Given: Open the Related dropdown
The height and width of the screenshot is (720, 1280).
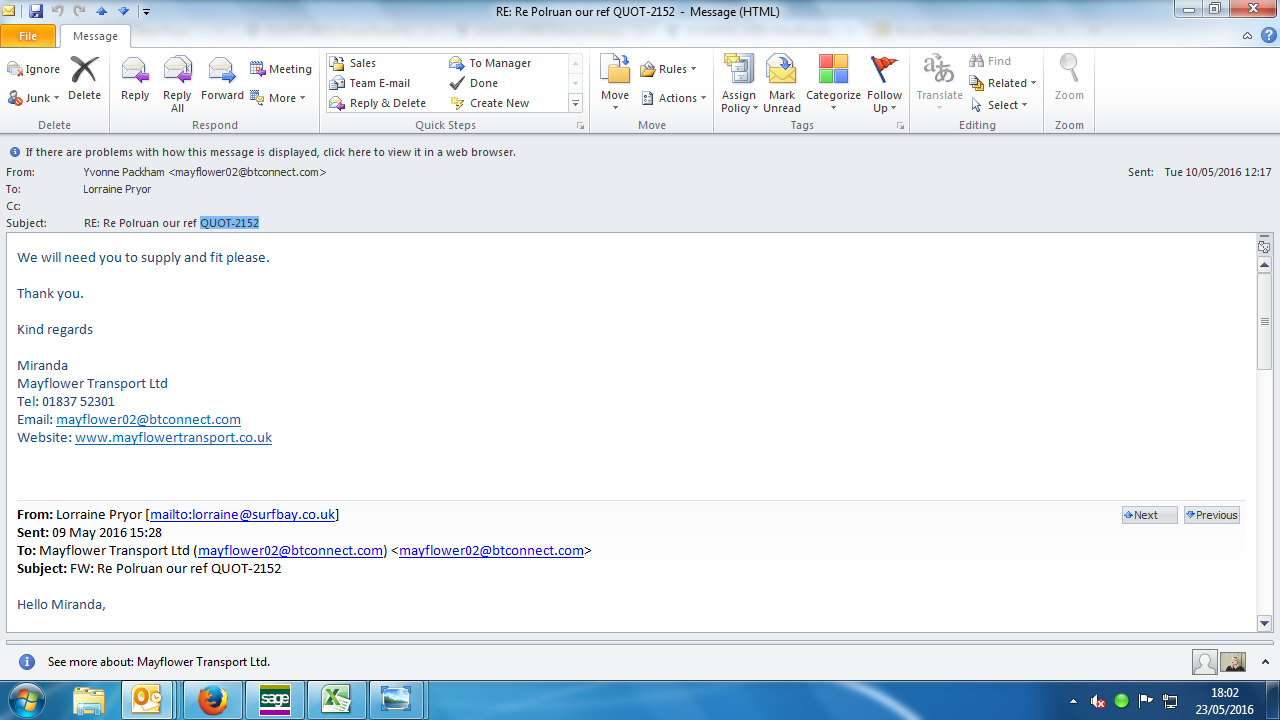Looking at the screenshot, I should pos(1003,83).
